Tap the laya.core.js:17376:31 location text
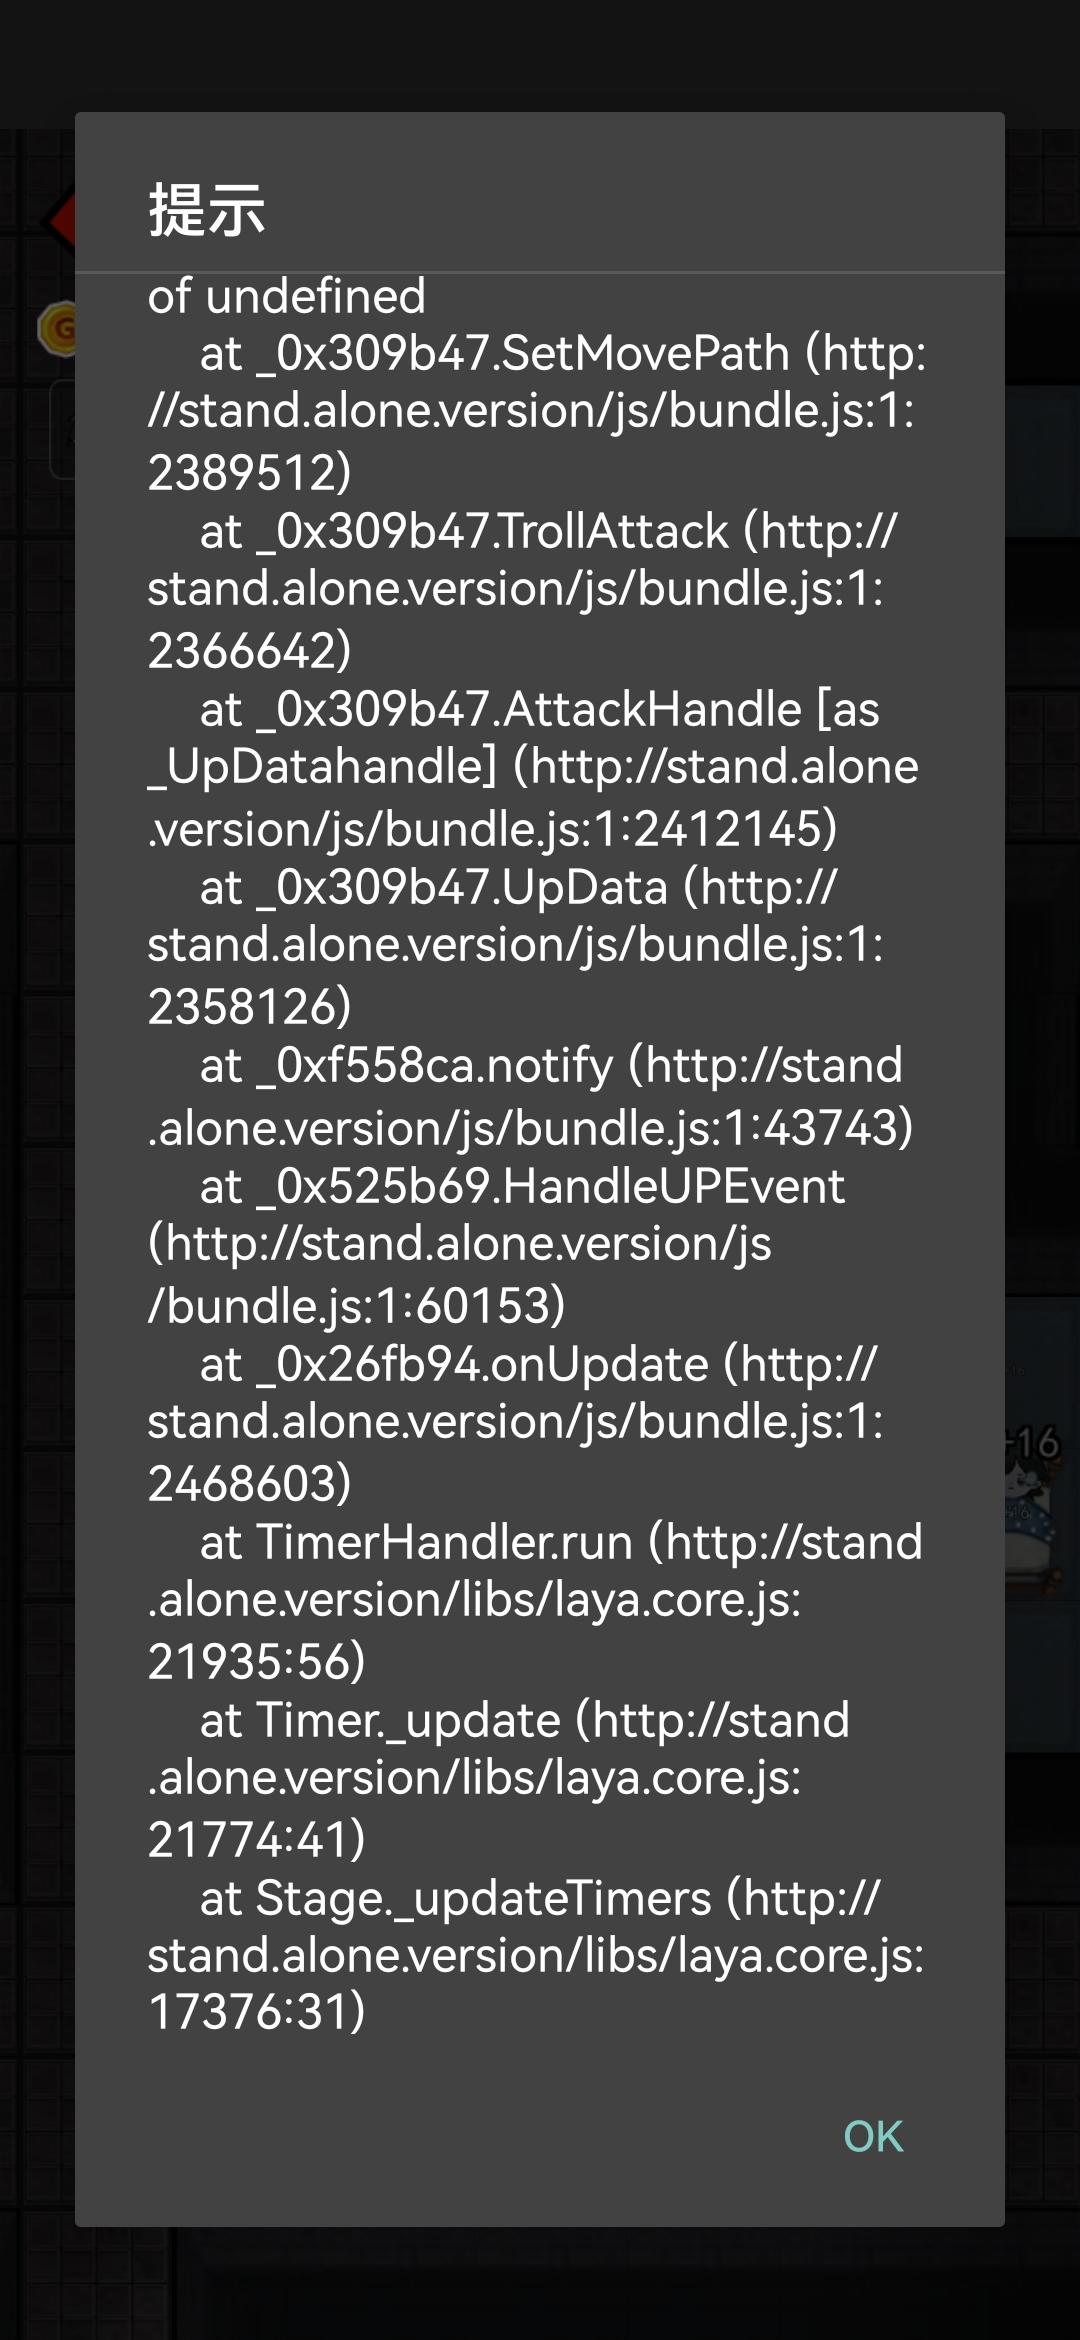Viewport: 1080px width, 2340px height. 536,1983
